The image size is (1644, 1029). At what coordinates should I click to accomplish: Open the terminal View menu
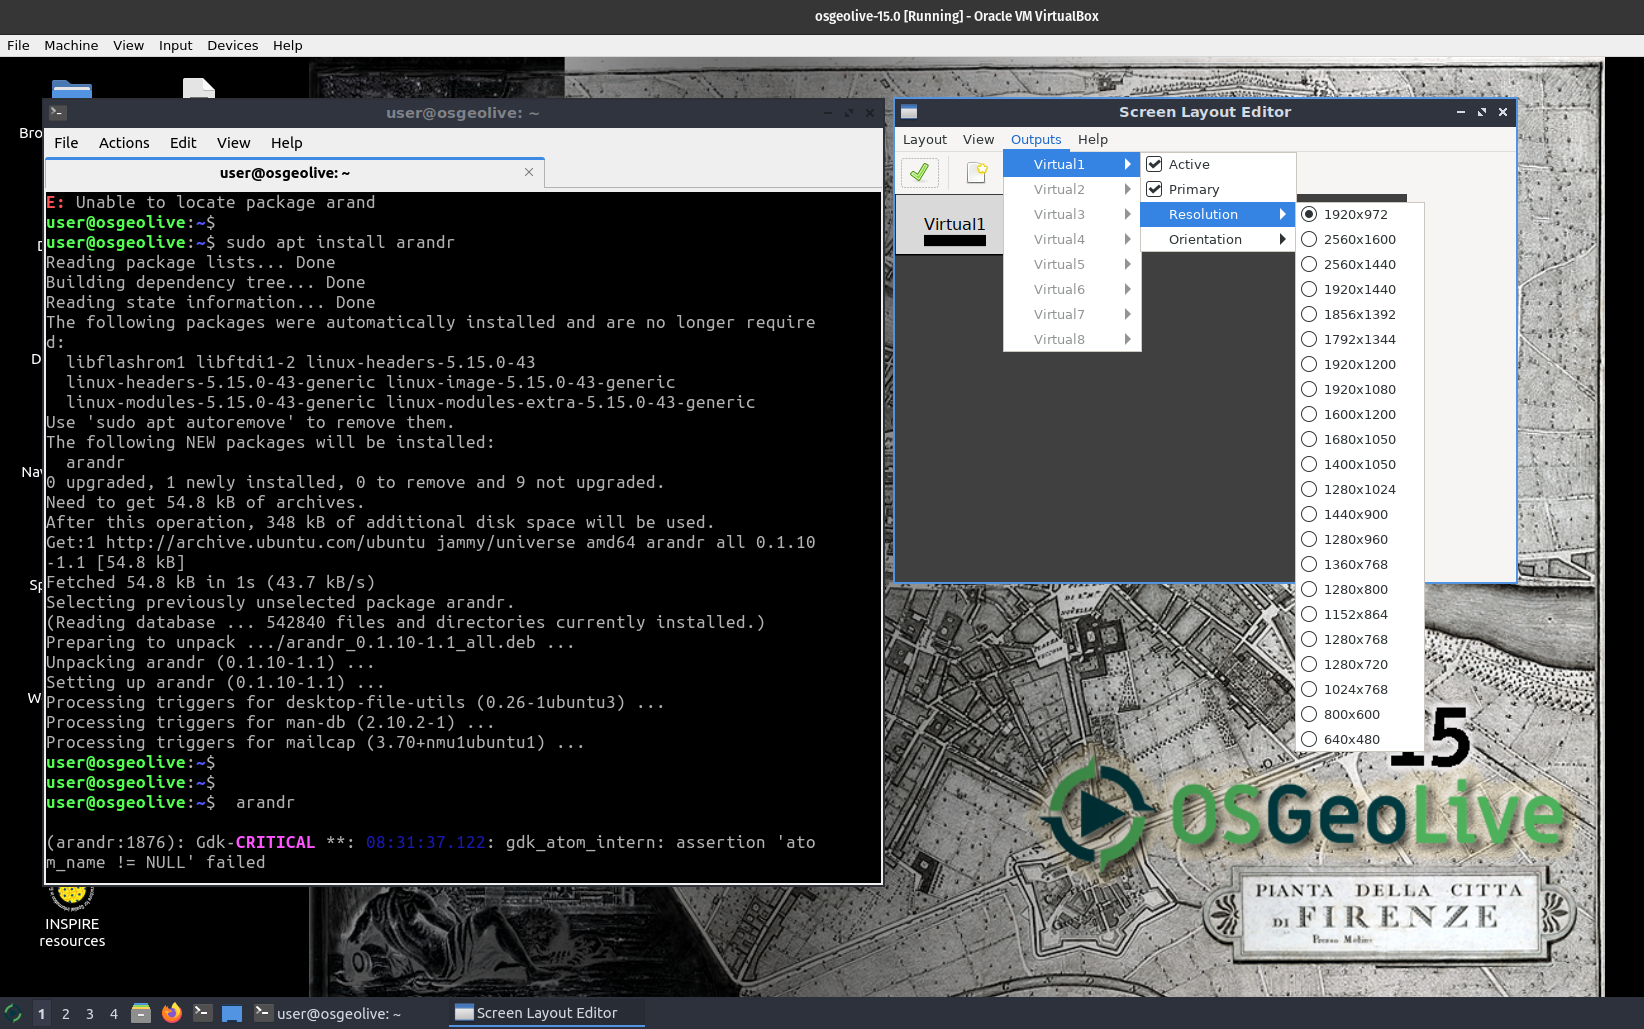(x=233, y=143)
